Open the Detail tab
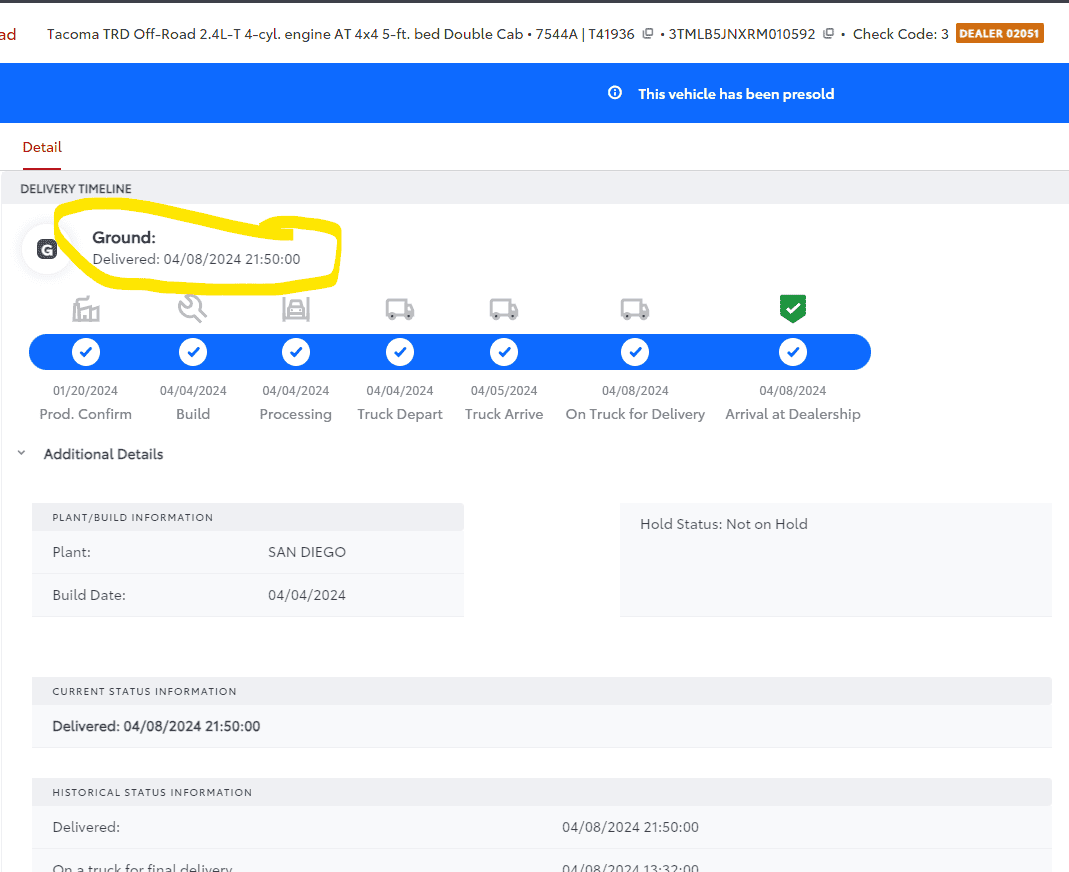 pos(42,147)
